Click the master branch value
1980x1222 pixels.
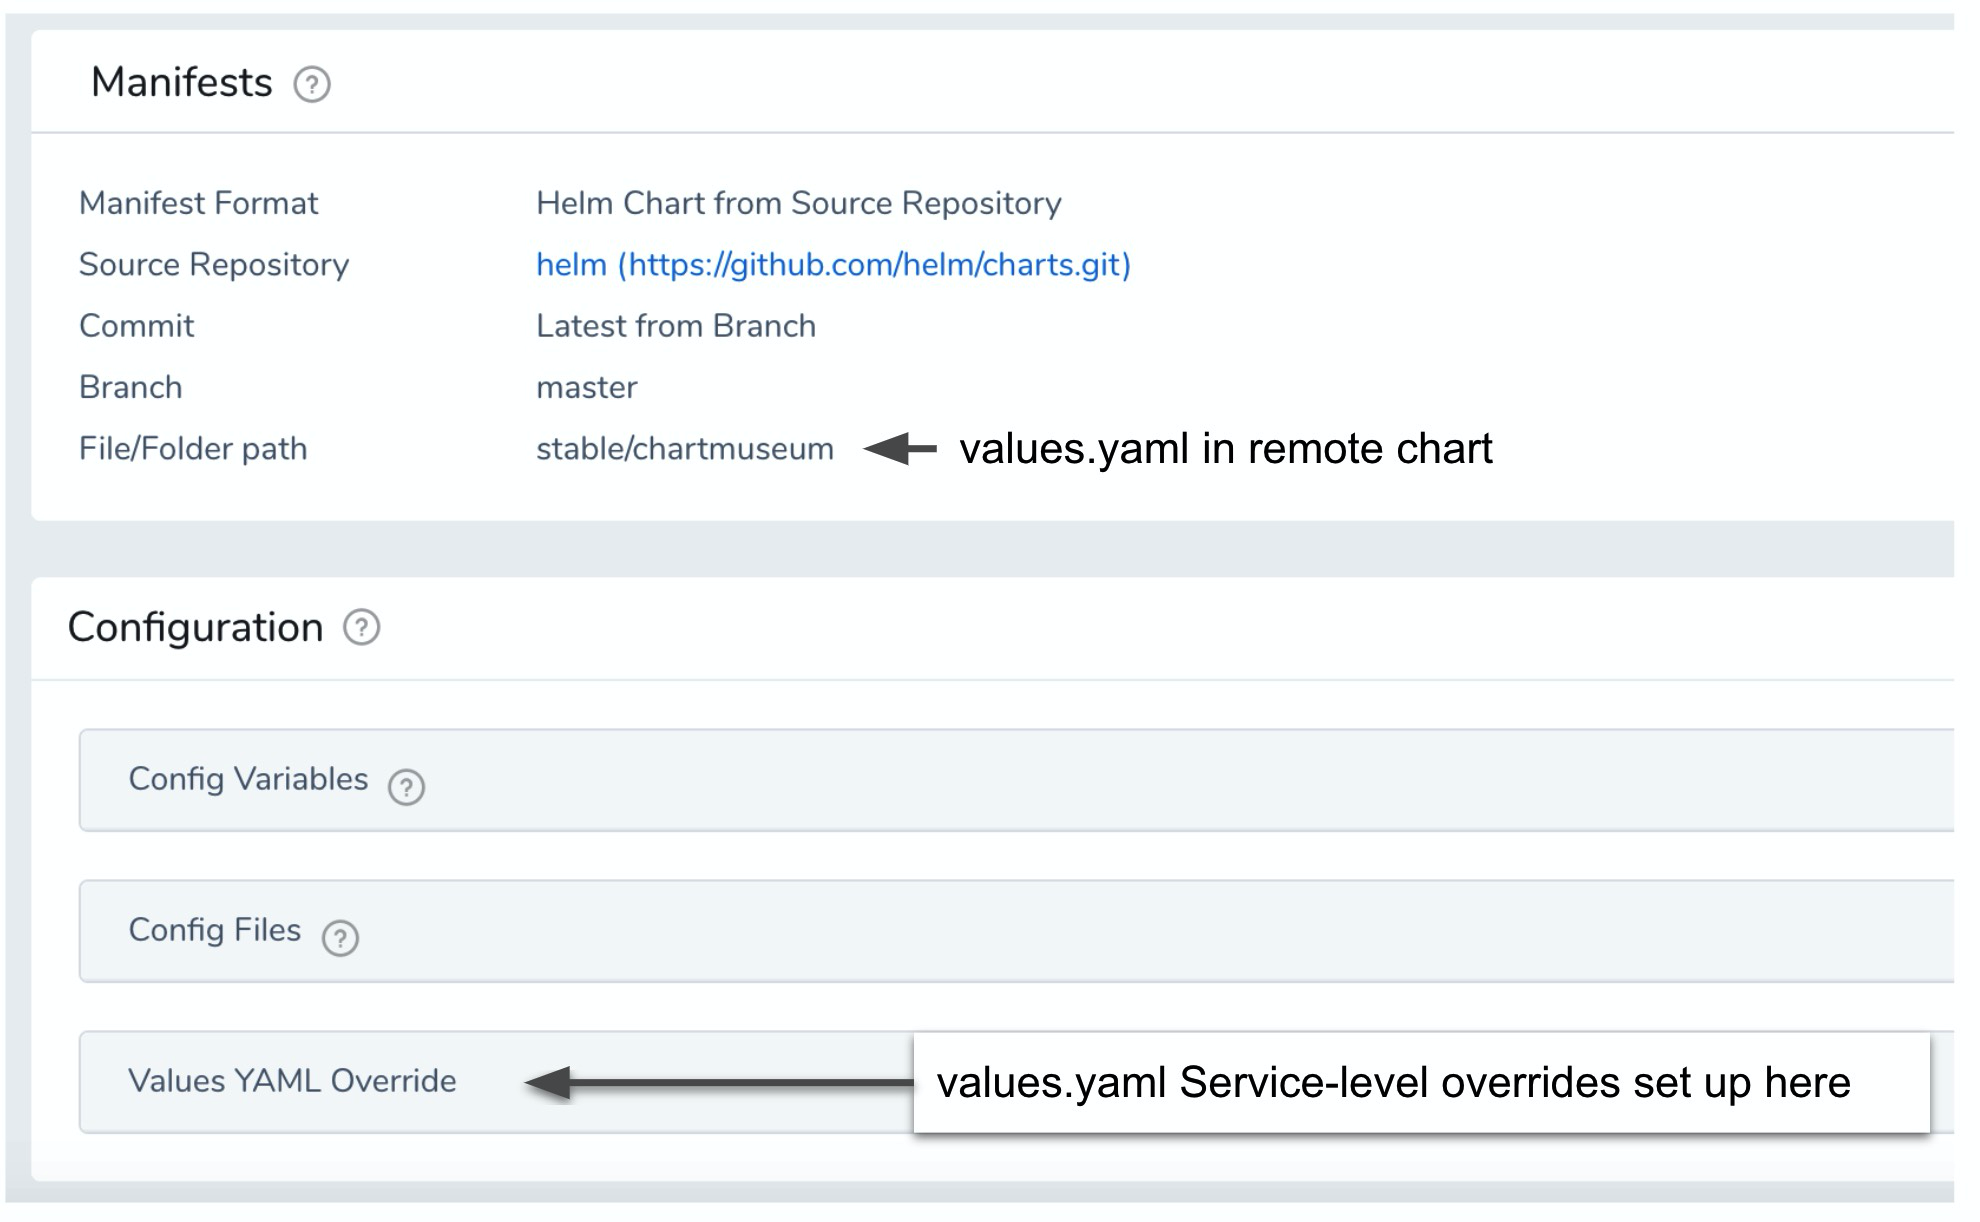coord(586,388)
